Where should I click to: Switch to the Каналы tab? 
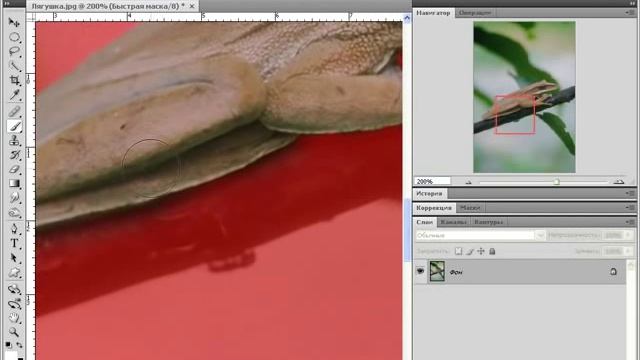453,222
